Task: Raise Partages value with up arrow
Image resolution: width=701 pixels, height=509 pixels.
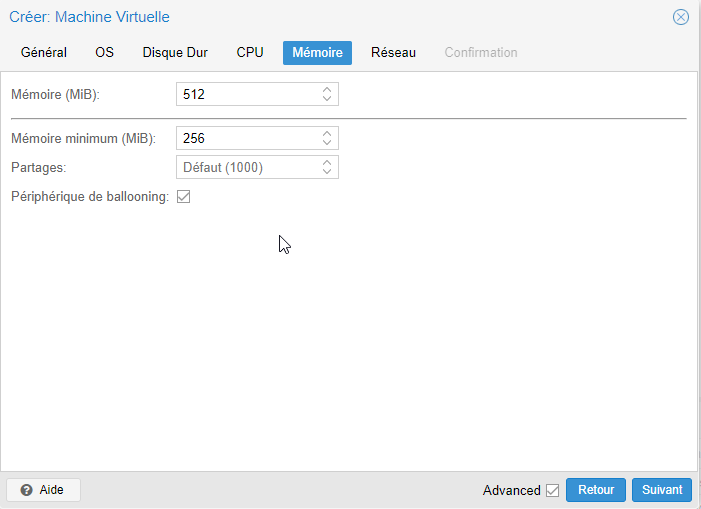Action: pyautogui.click(x=327, y=163)
